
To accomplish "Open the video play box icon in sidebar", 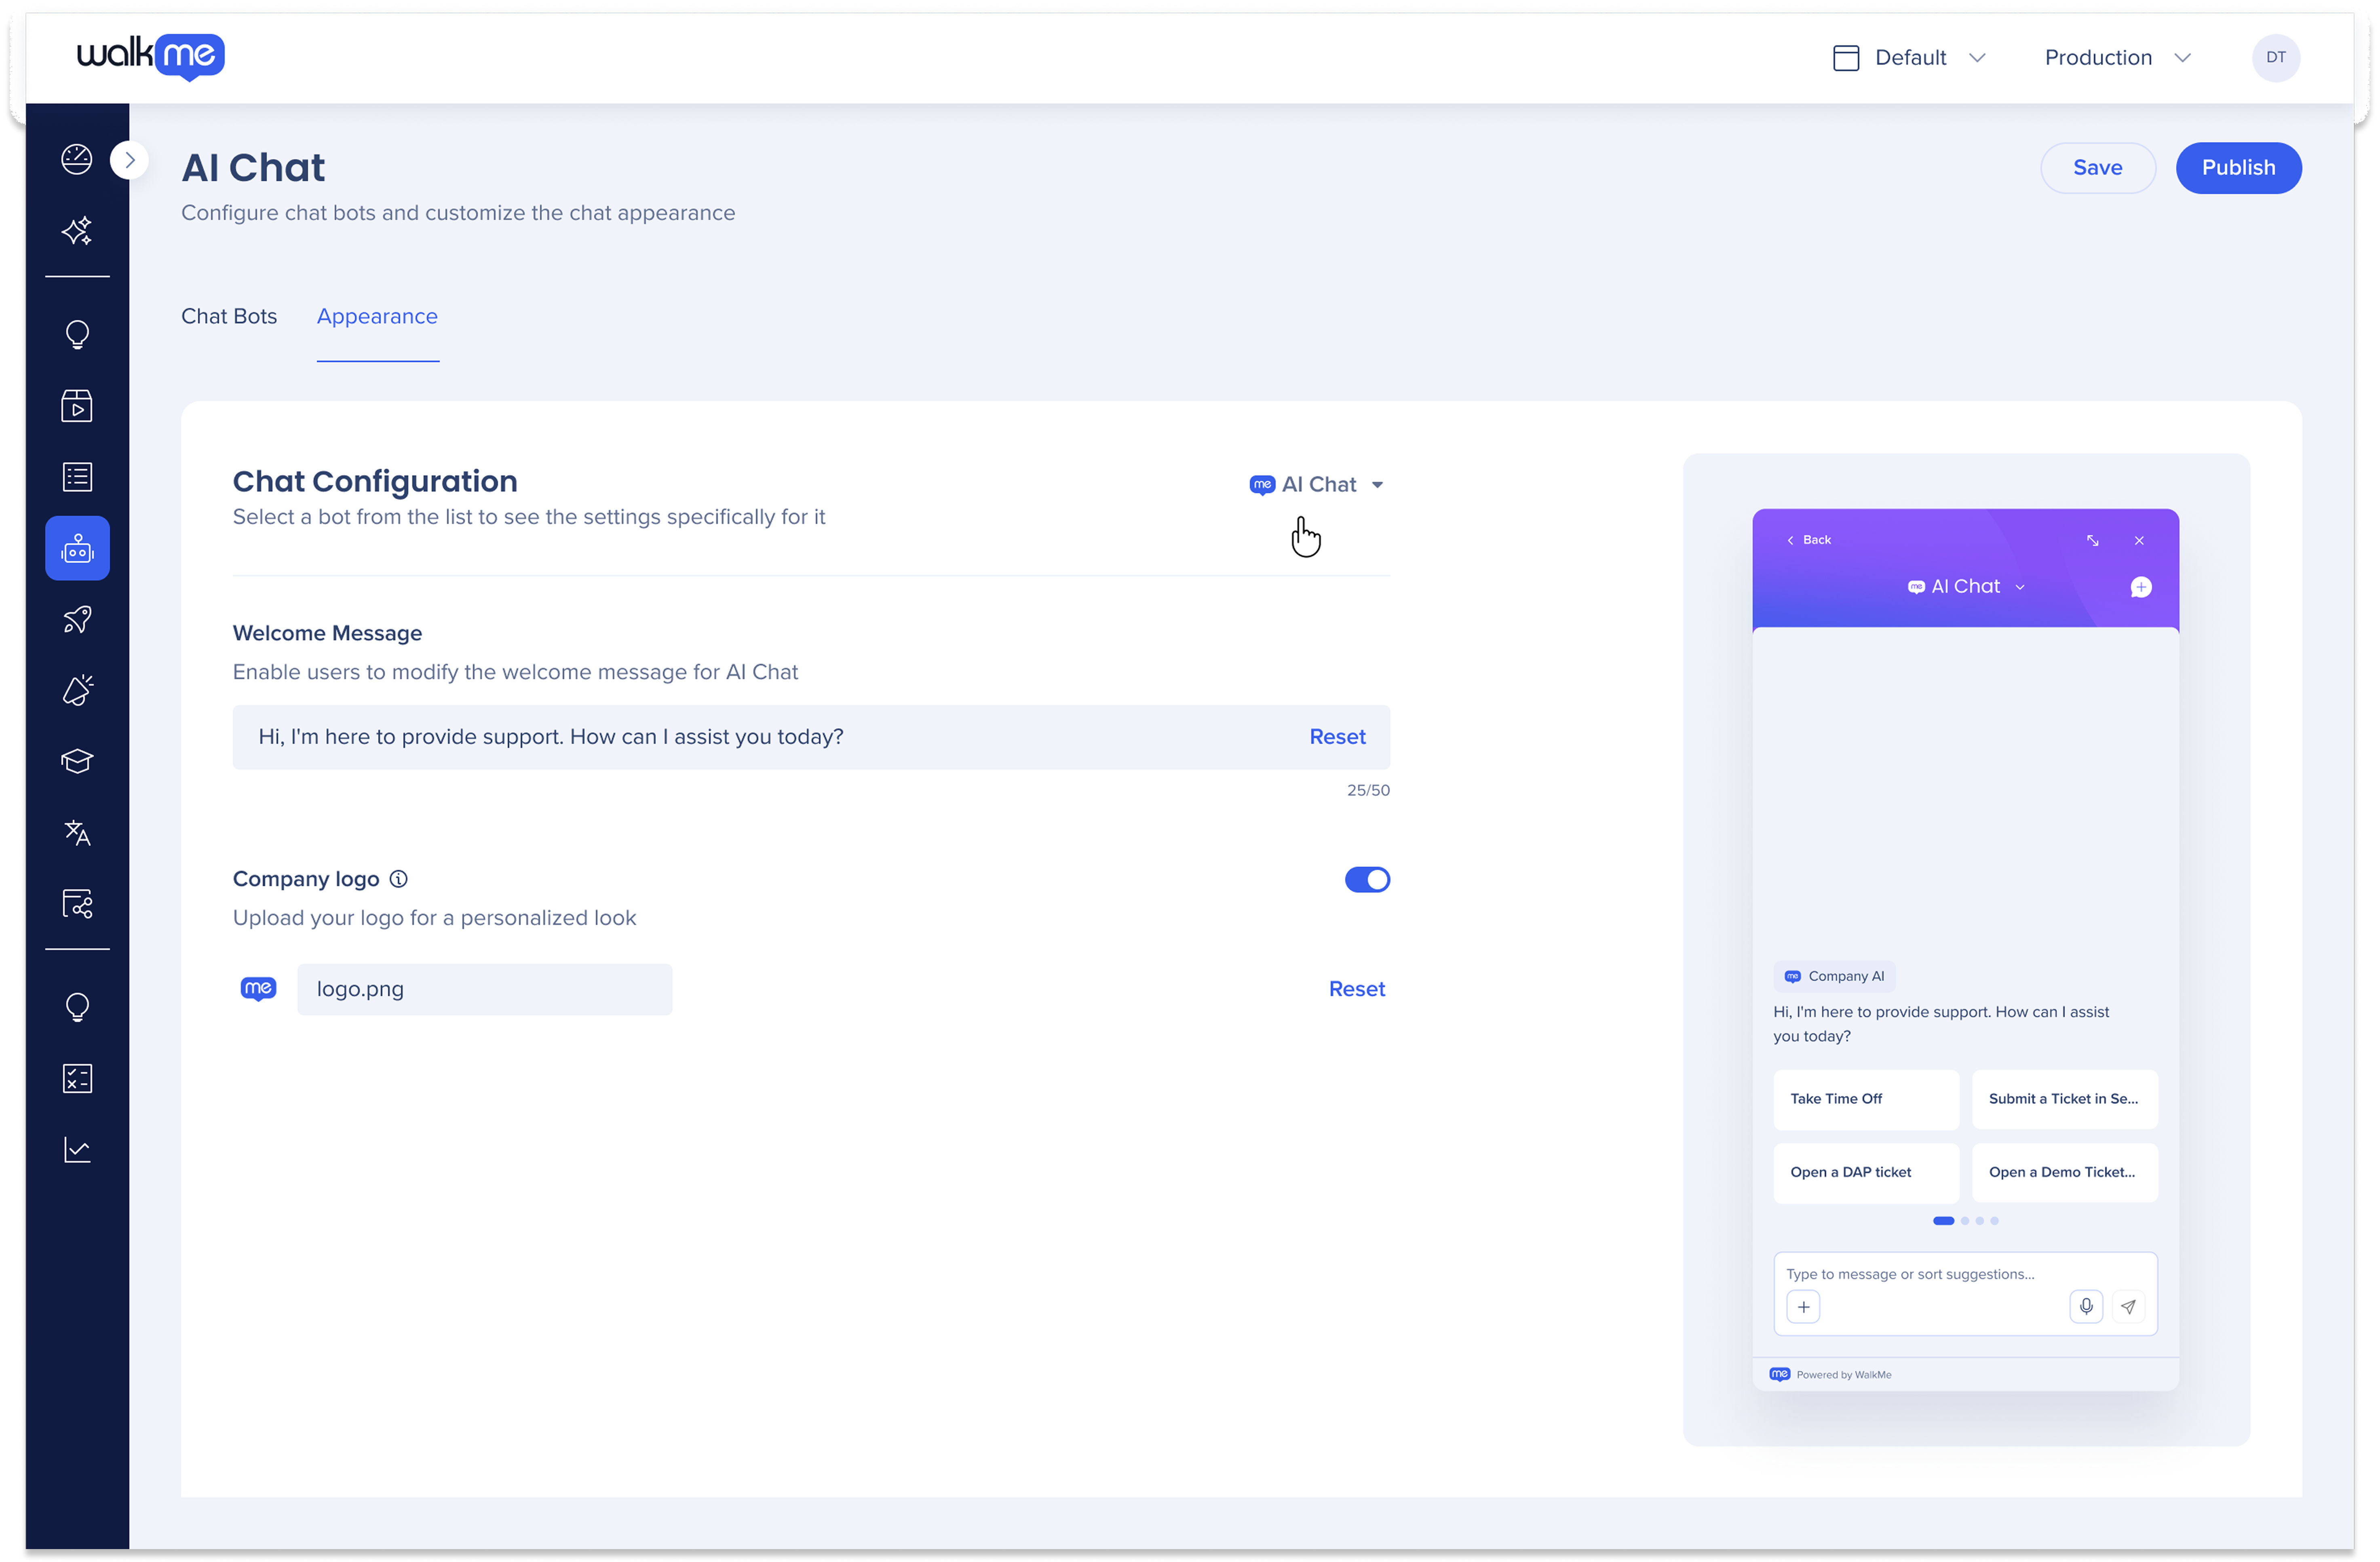I will (77, 405).
